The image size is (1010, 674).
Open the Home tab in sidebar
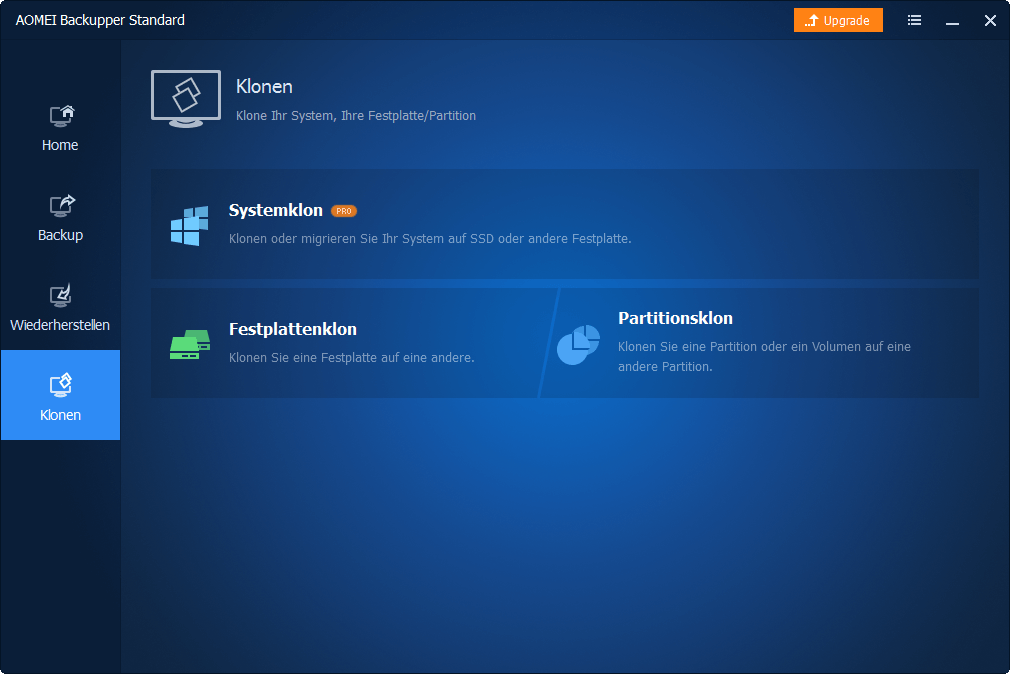pos(60,129)
